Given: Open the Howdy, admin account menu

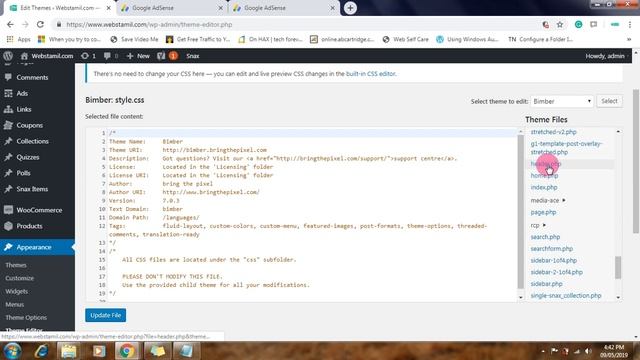Looking at the screenshot, I should point(605,56).
